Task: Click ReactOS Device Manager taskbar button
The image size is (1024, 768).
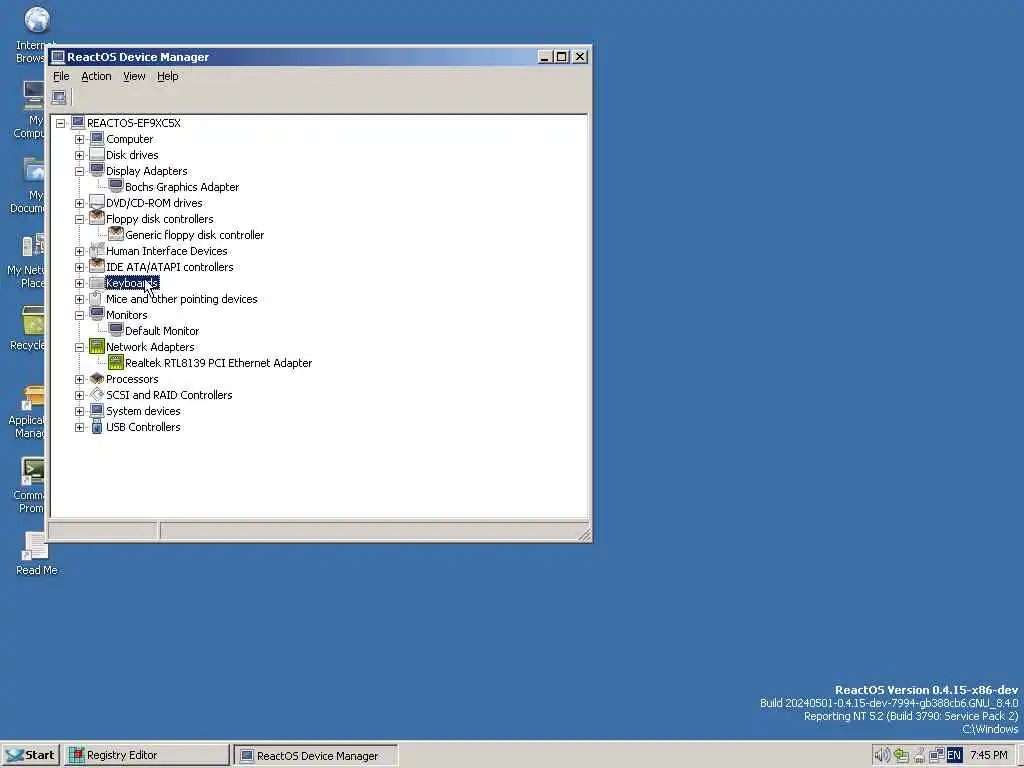Action: point(316,756)
